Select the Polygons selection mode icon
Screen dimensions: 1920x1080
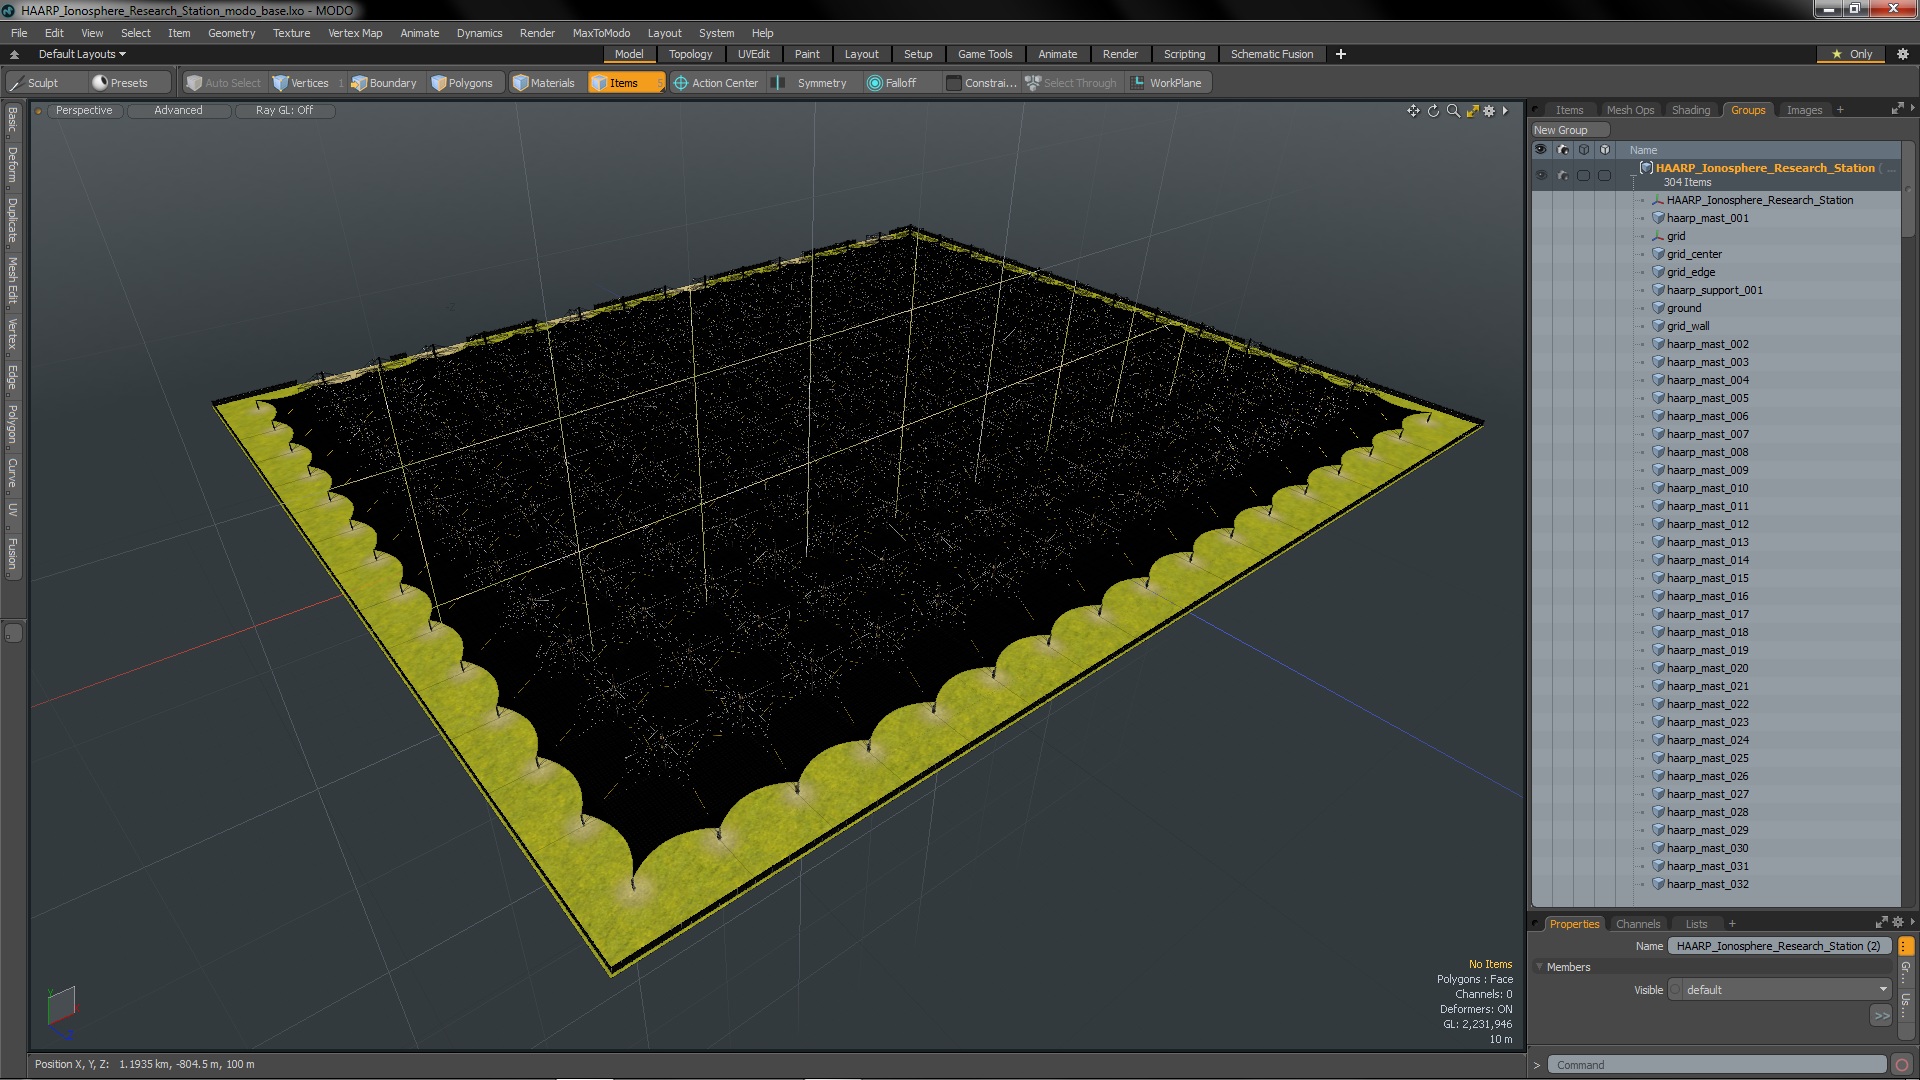439,83
